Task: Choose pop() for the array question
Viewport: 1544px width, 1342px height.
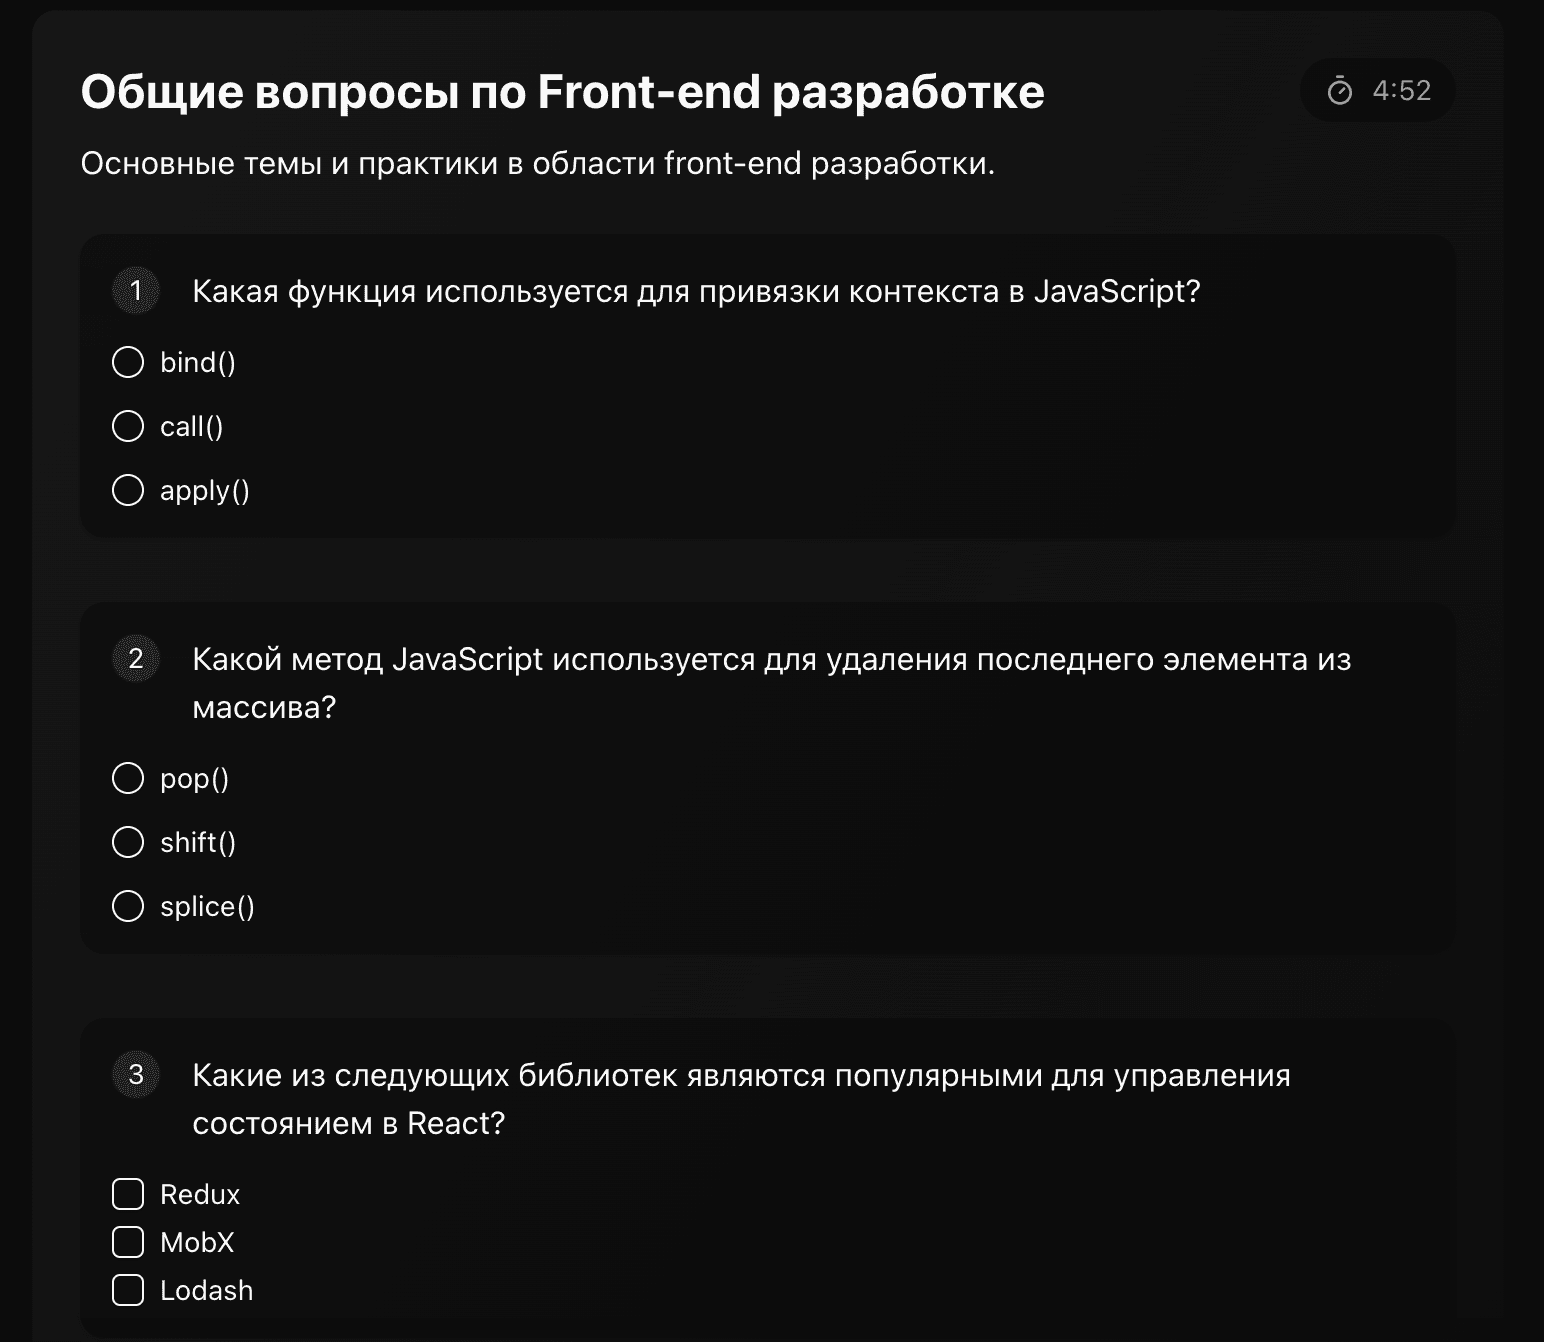Action: [129, 778]
